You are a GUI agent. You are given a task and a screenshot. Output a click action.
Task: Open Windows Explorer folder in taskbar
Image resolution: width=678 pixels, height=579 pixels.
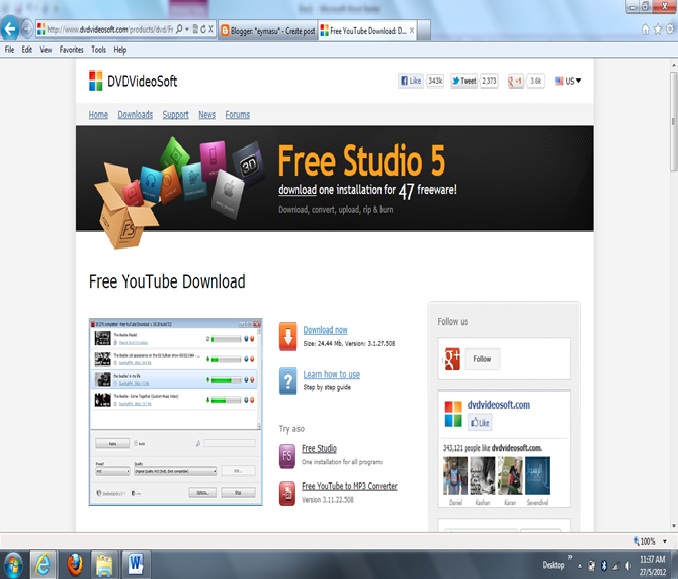pos(104,565)
